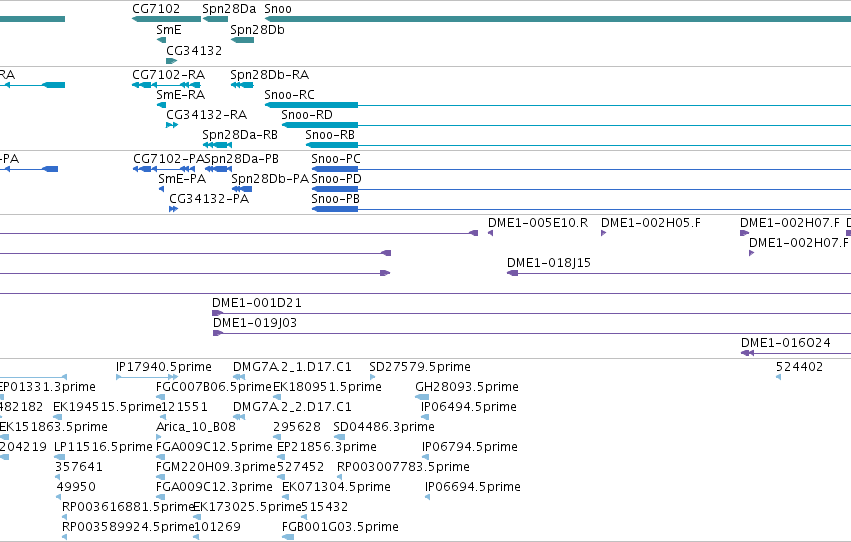Click the GH28093.5prime EST label
The height and width of the screenshot is (542, 851).
click(467, 387)
